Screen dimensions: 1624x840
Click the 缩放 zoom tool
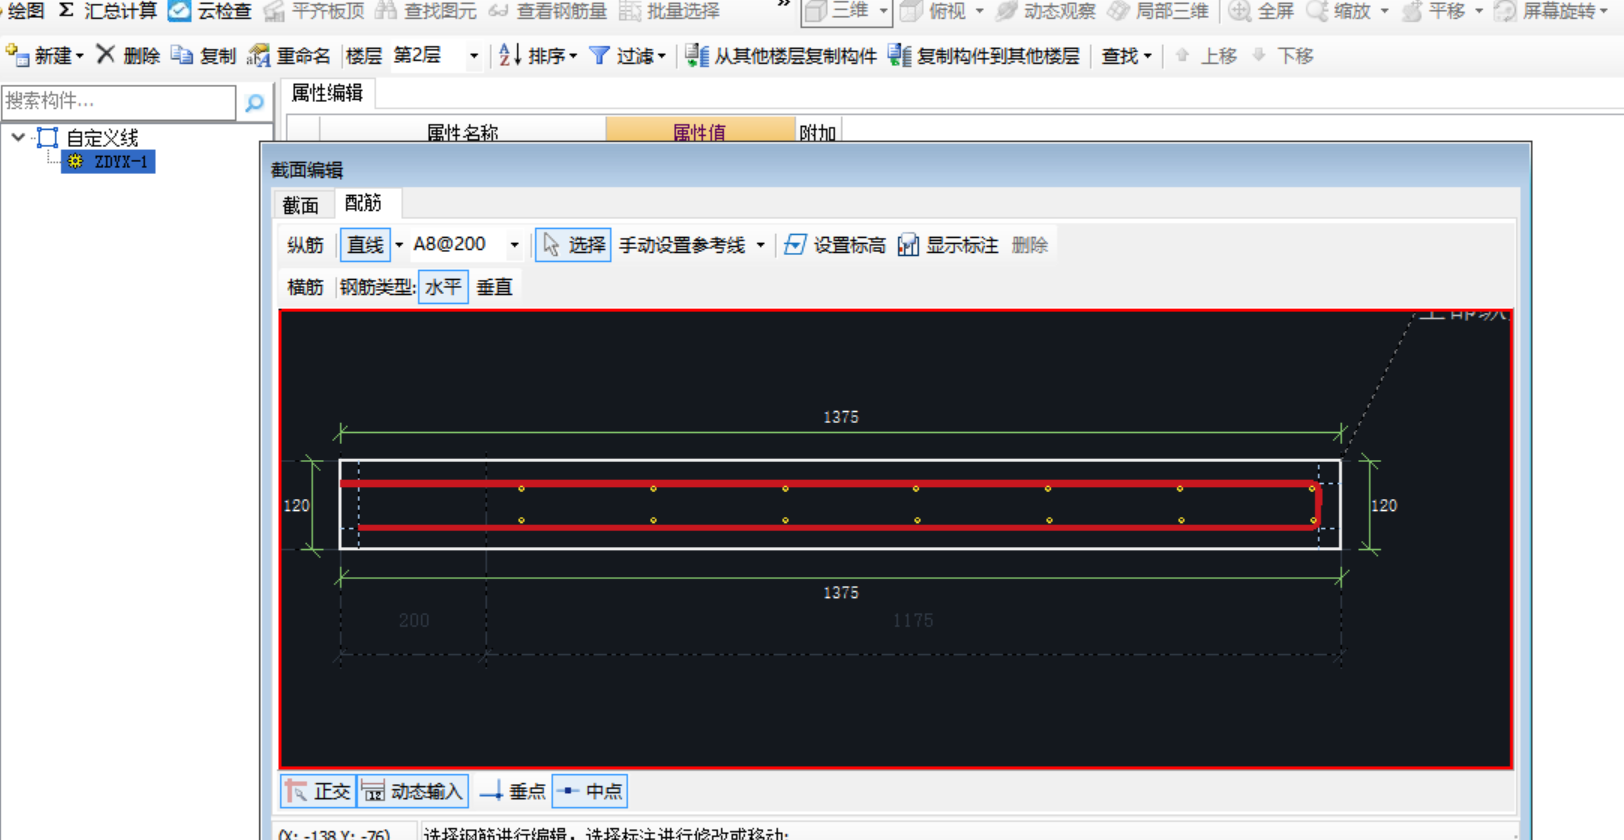tap(1339, 11)
